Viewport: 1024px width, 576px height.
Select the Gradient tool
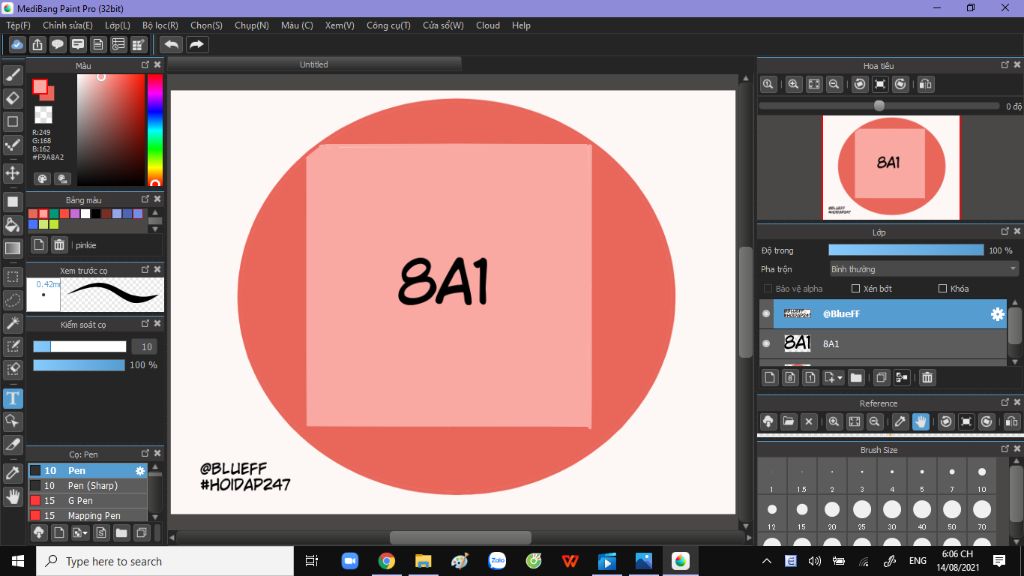click(x=12, y=248)
